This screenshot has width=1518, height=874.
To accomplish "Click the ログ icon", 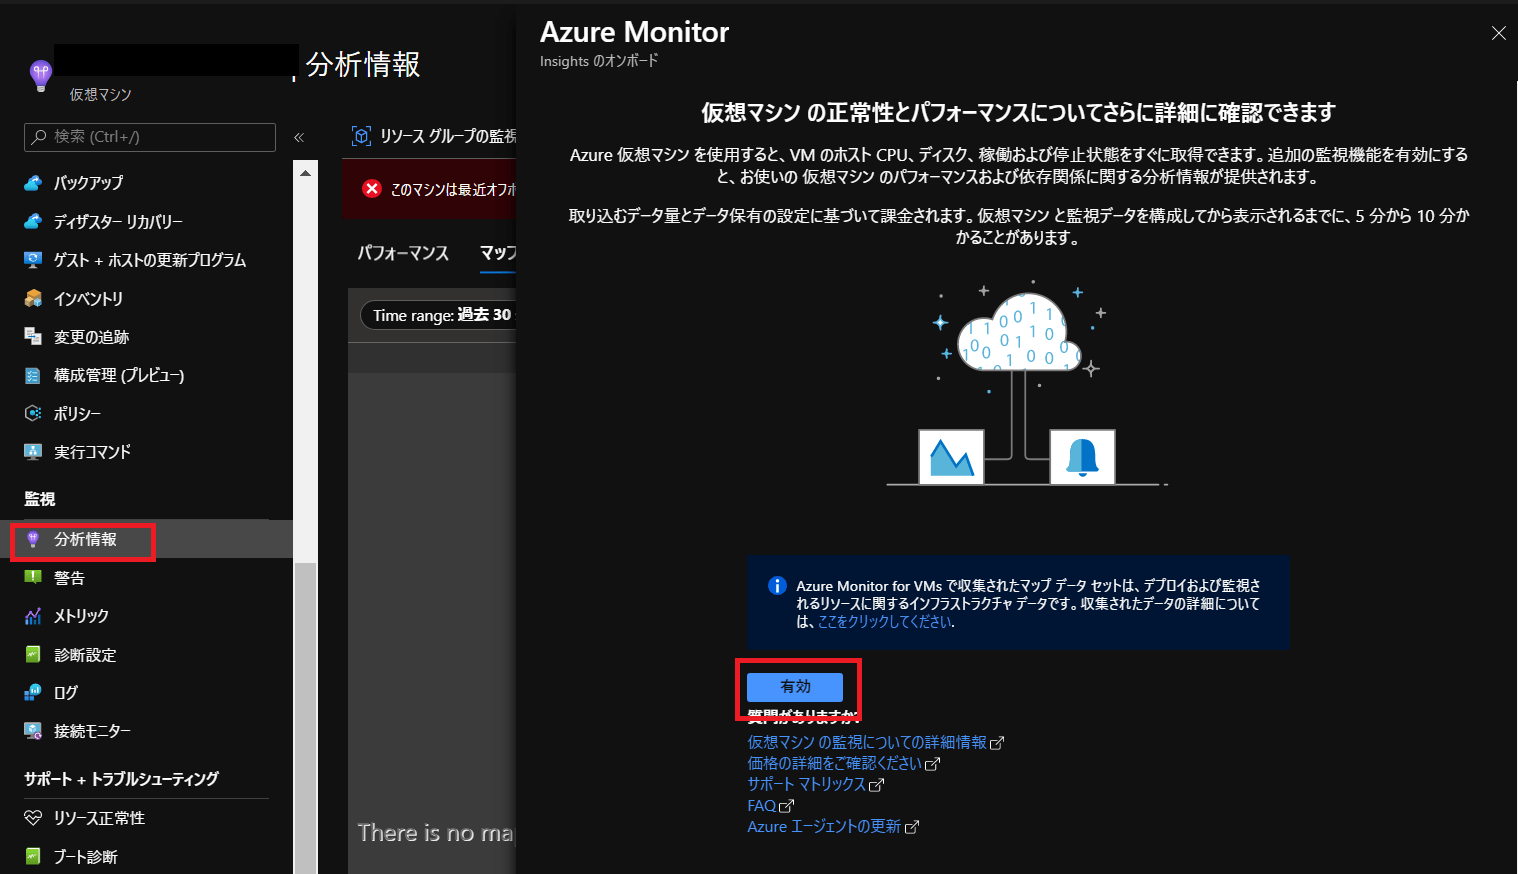I will pyautogui.click(x=33, y=692).
